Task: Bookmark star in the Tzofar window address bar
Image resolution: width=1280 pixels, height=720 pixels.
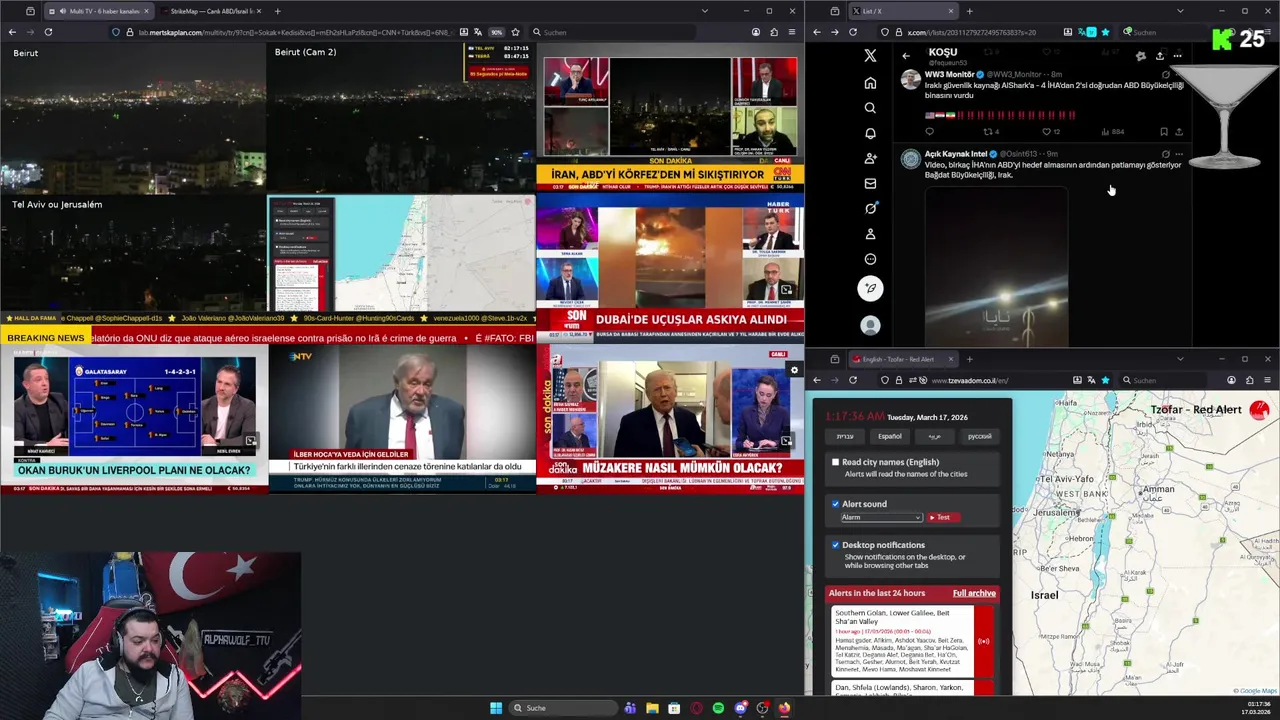Action: pyautogui.click(x=1105, y=380)
